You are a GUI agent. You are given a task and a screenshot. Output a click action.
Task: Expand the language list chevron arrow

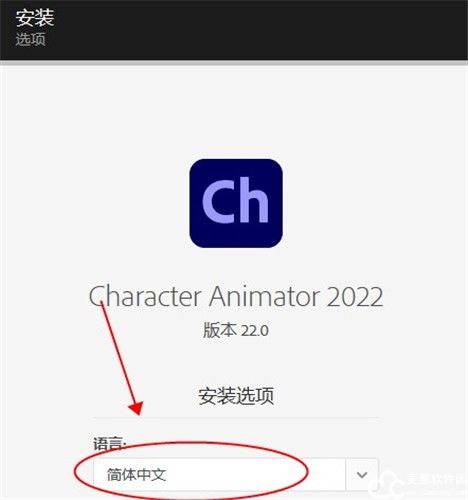pyautogui.click(x=362, y=475)
